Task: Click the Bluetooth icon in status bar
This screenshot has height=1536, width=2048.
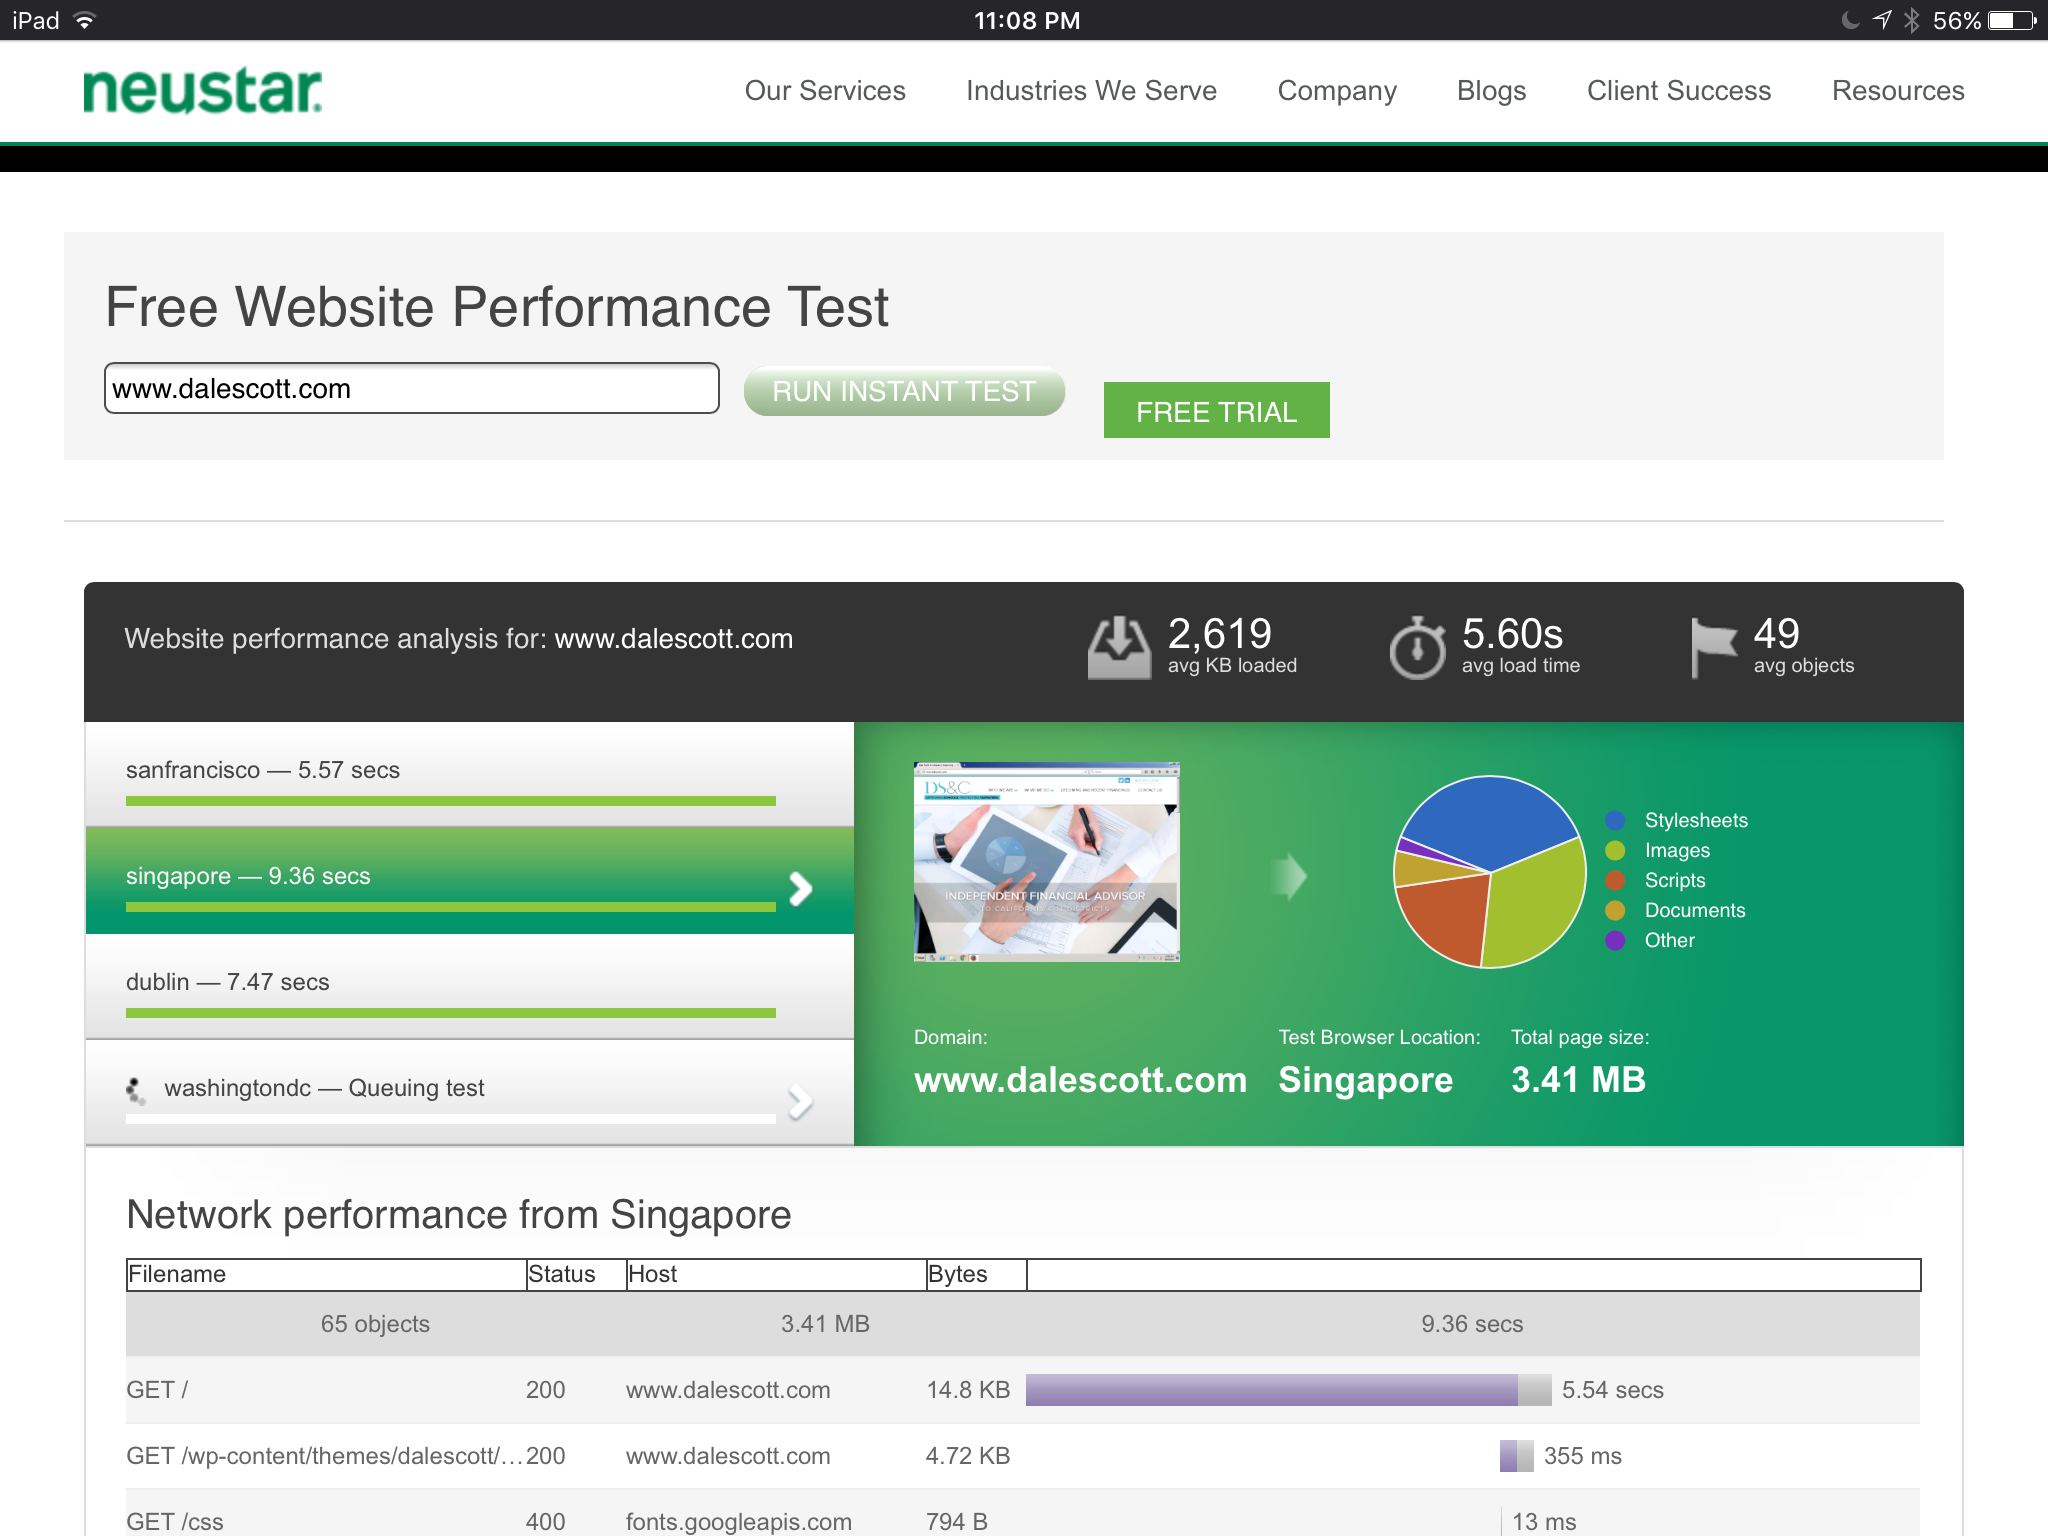Action: coord(1911,20)
